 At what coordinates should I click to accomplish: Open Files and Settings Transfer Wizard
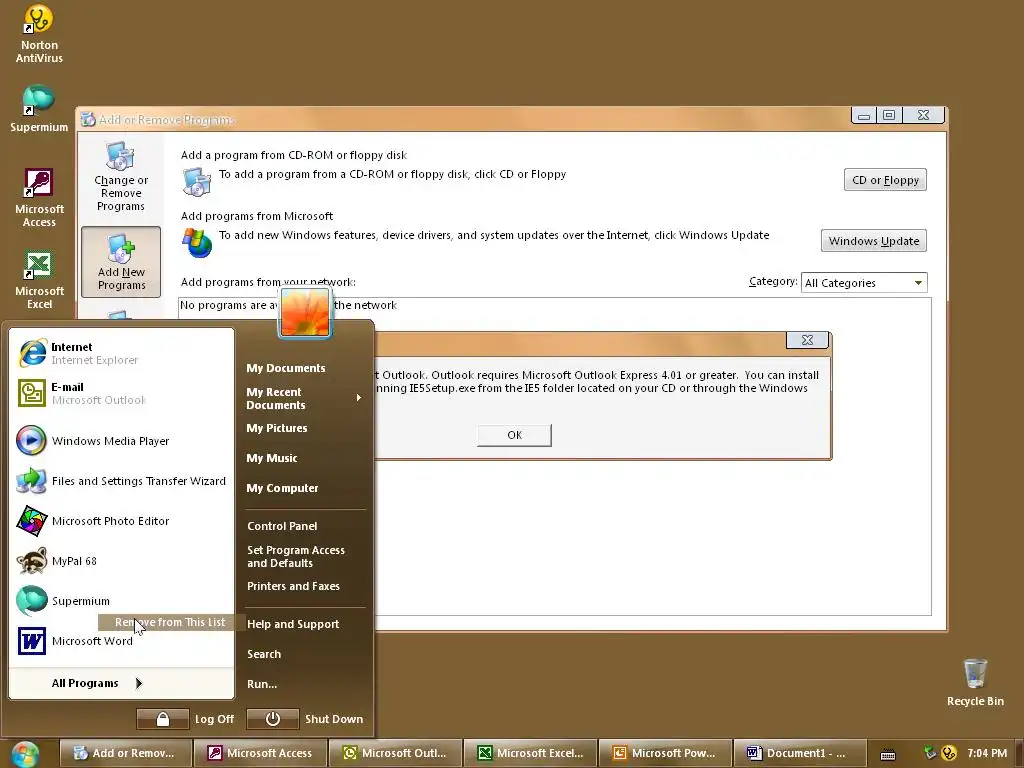(x=122, y=481)
